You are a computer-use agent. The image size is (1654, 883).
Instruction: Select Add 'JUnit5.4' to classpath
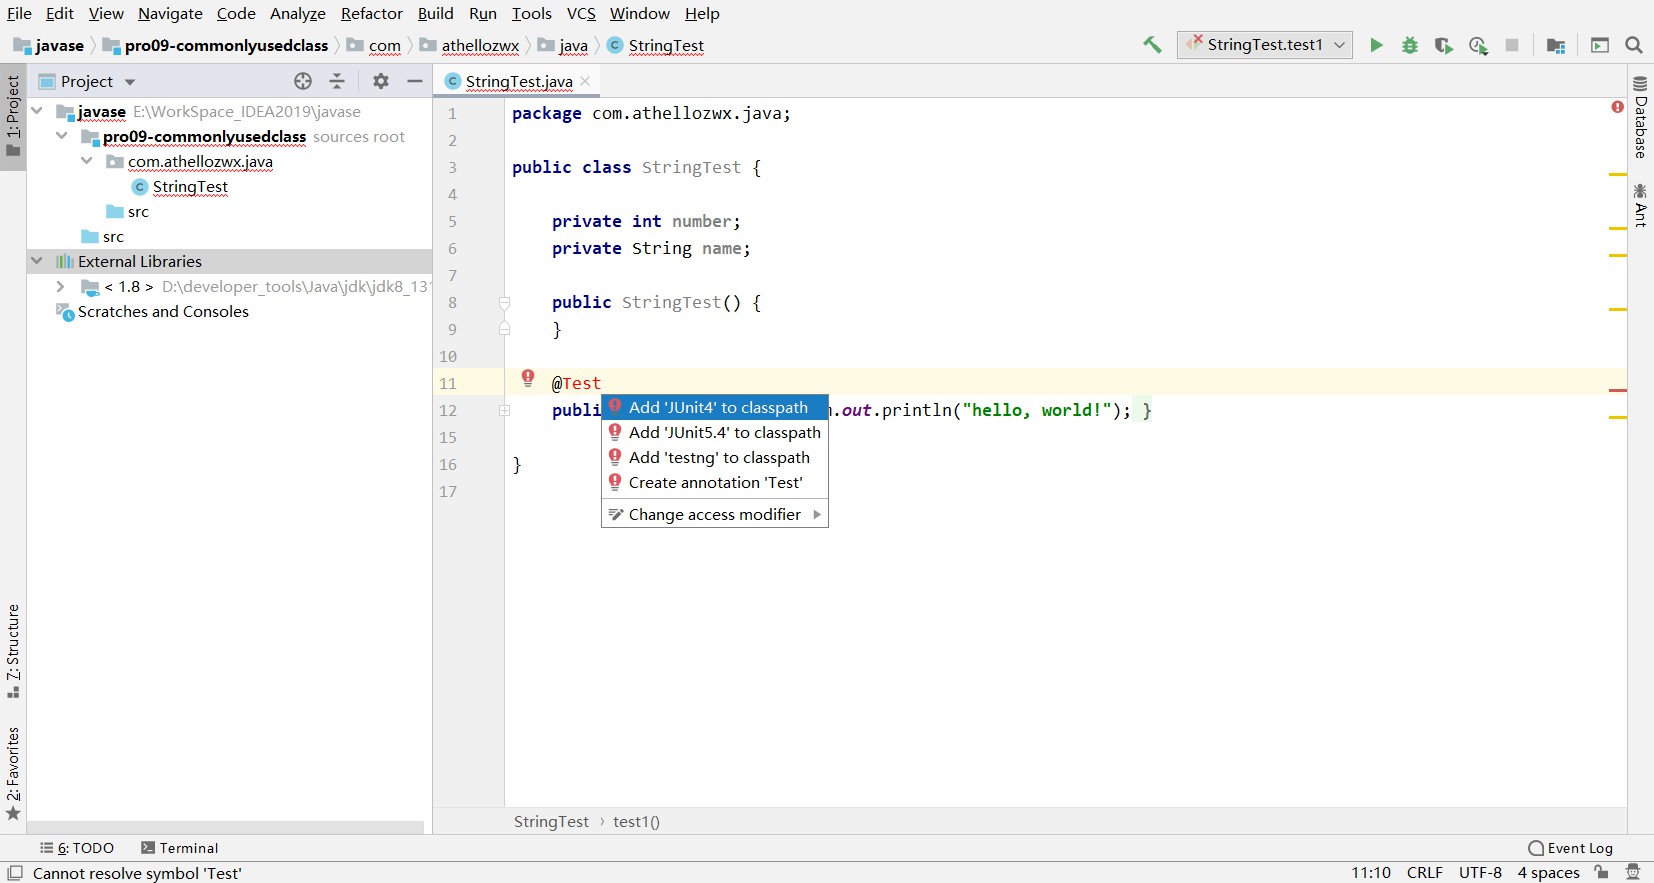click(715, 432)
